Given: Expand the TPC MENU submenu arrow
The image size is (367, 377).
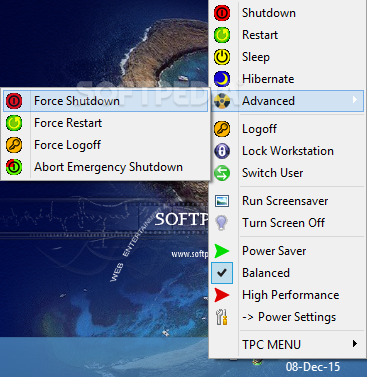Looking at the screenshot, I should tap(355, 344).
